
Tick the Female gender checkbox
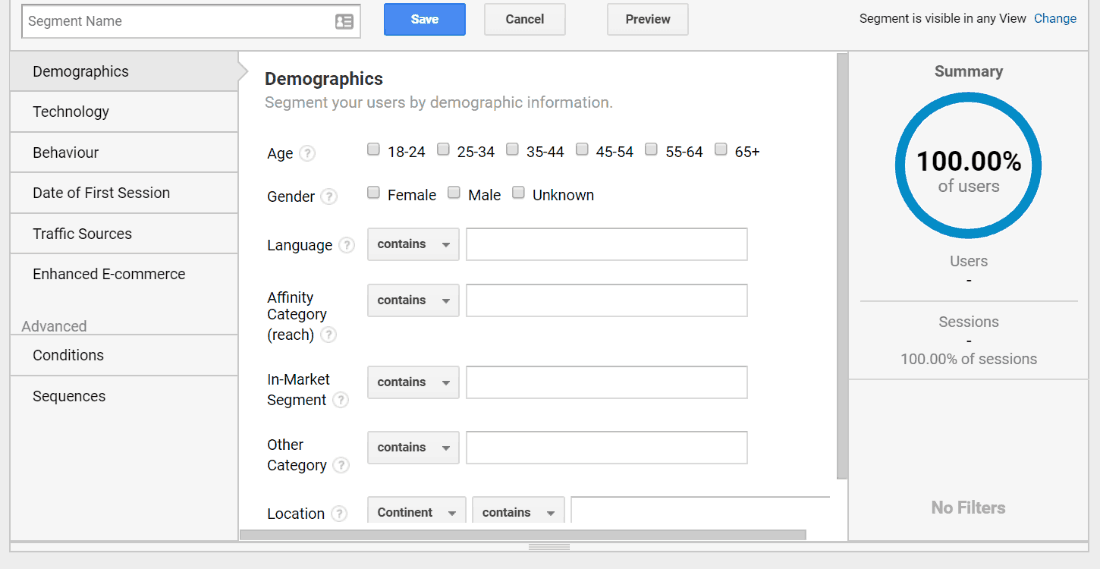pos(374,193)
